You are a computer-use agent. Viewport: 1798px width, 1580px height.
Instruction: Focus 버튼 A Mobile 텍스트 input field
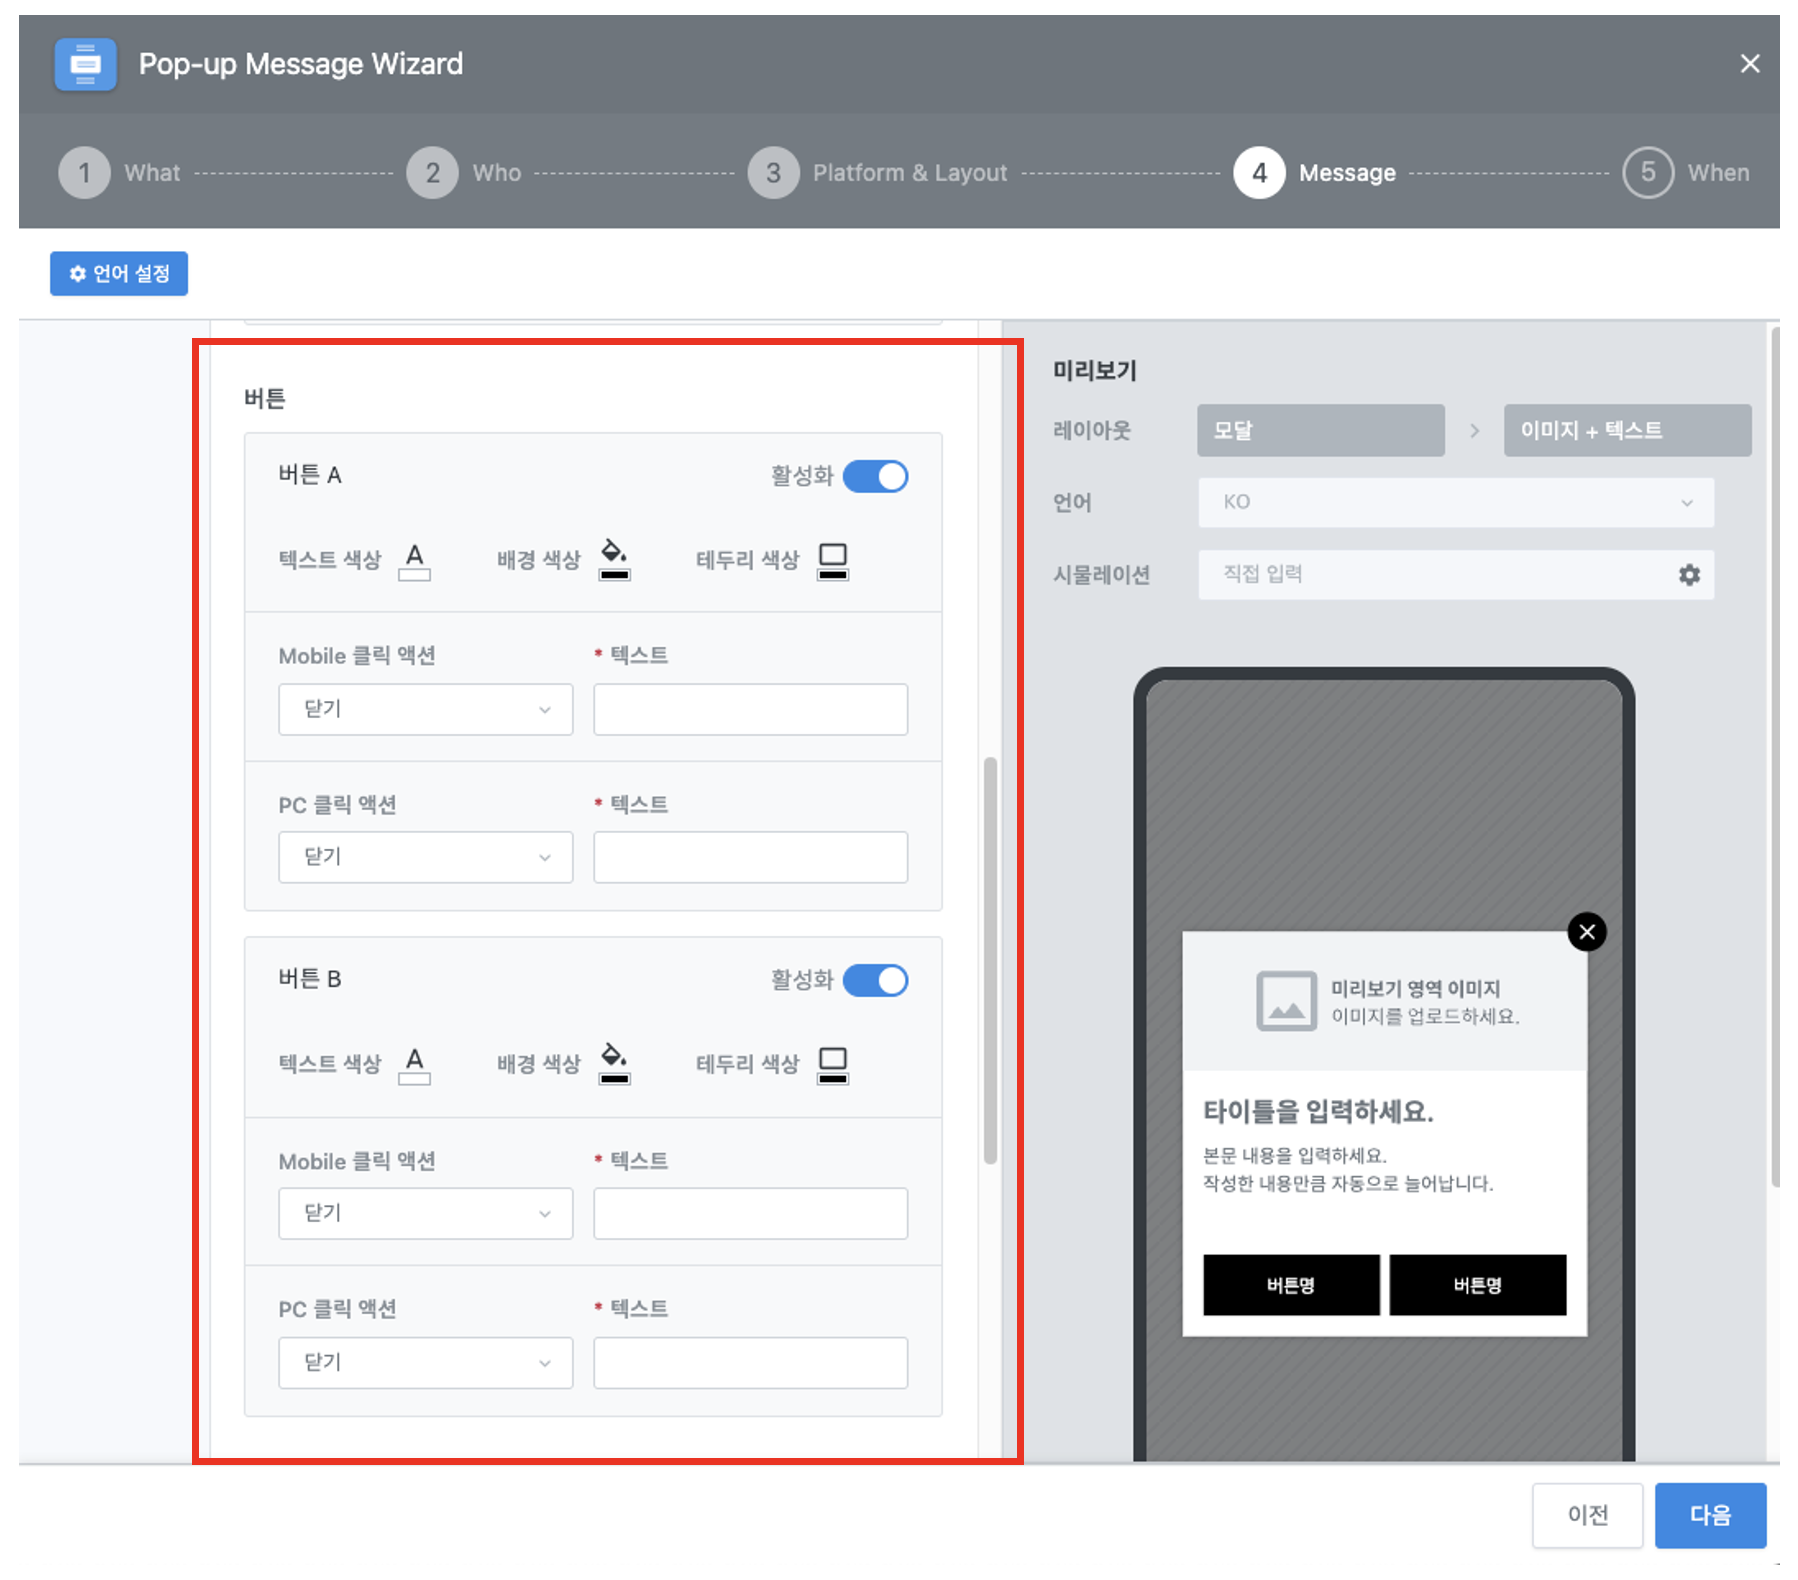click(750, 709)
